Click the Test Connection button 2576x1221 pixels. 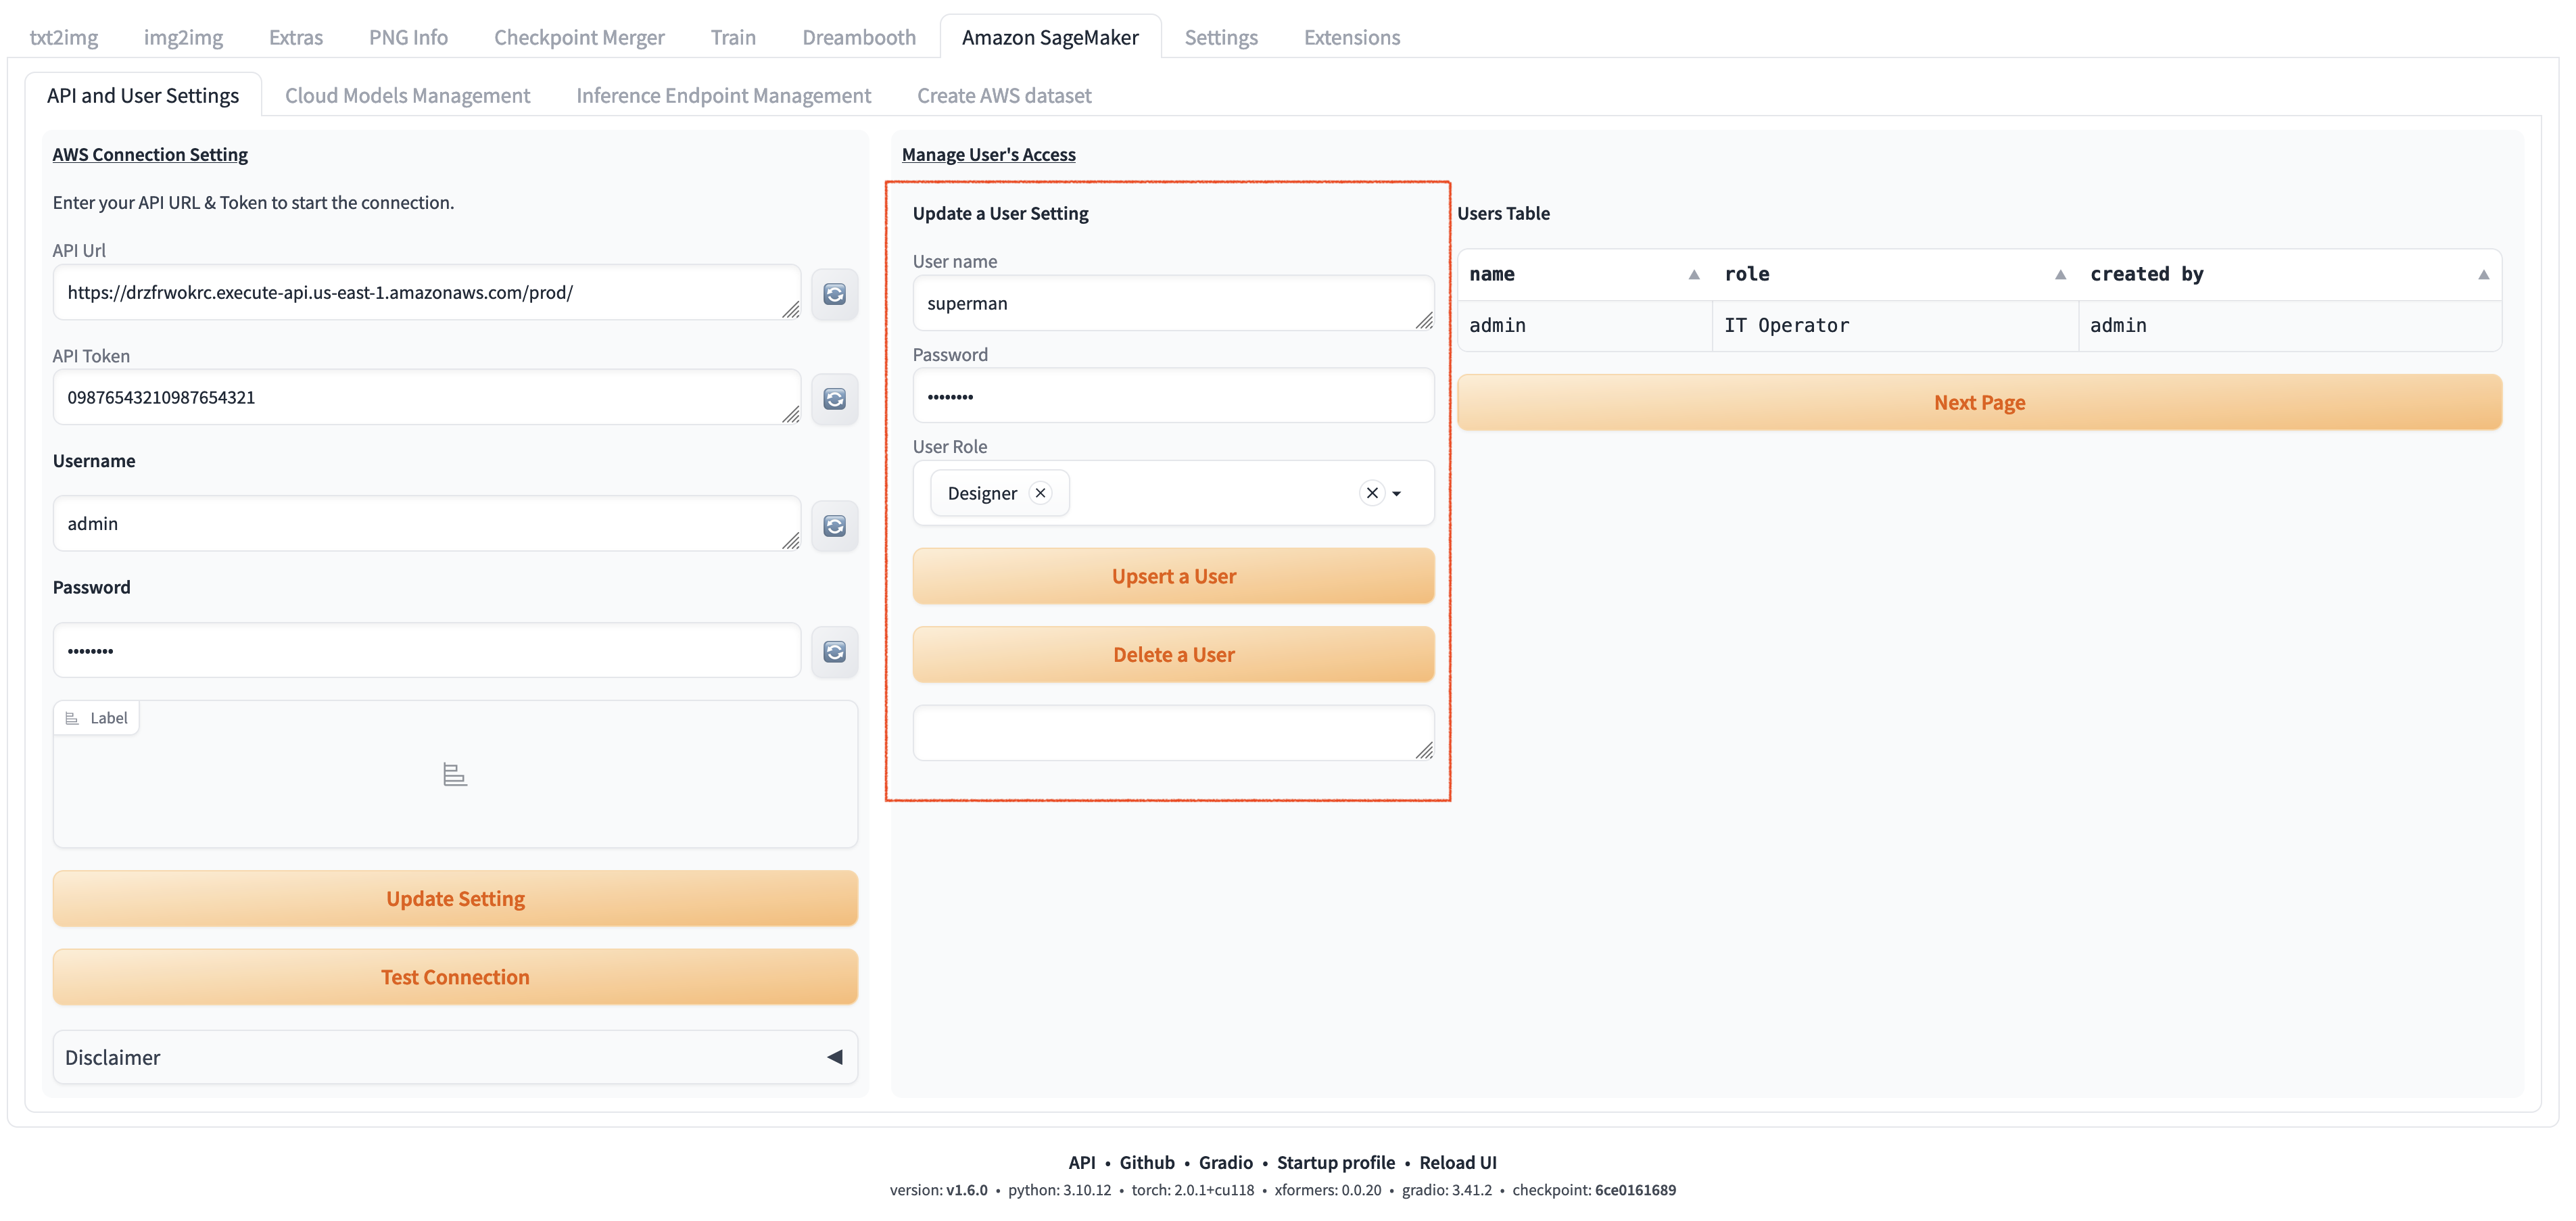pos(455,977)
